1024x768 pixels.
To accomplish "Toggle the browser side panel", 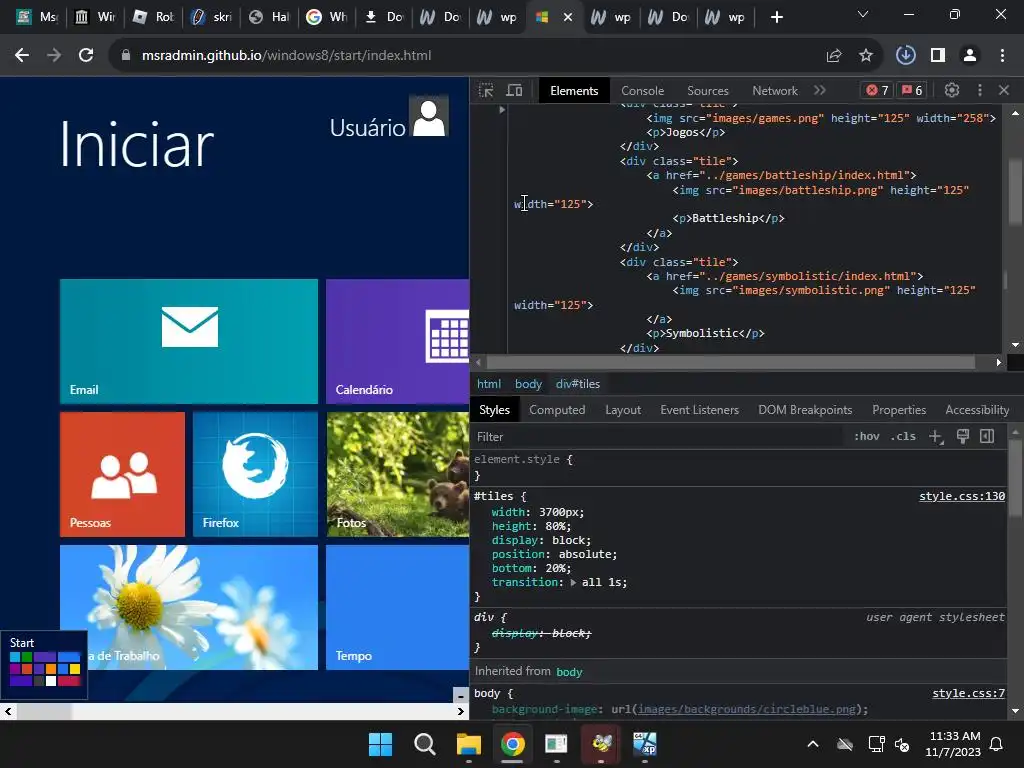I will (x=938, y=56).
